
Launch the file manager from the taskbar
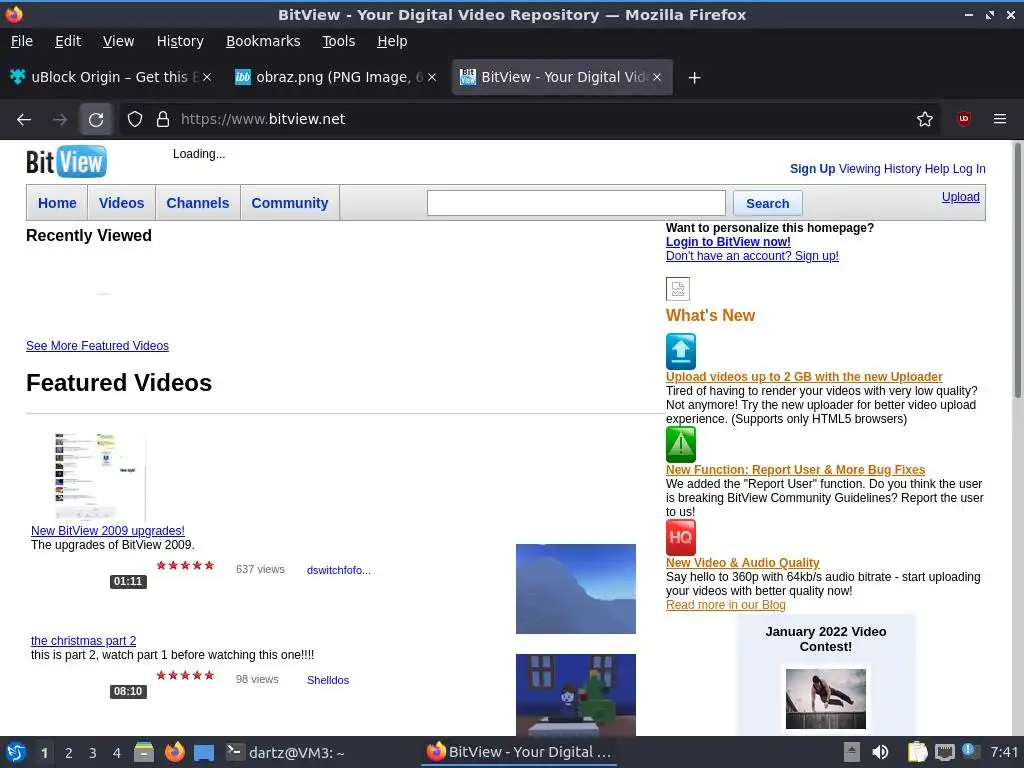(144, 752)
